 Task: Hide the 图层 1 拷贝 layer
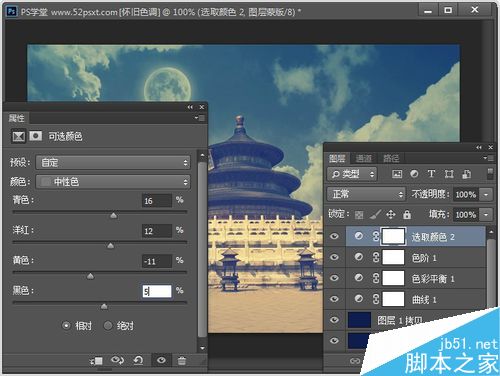tap(334, 320)
